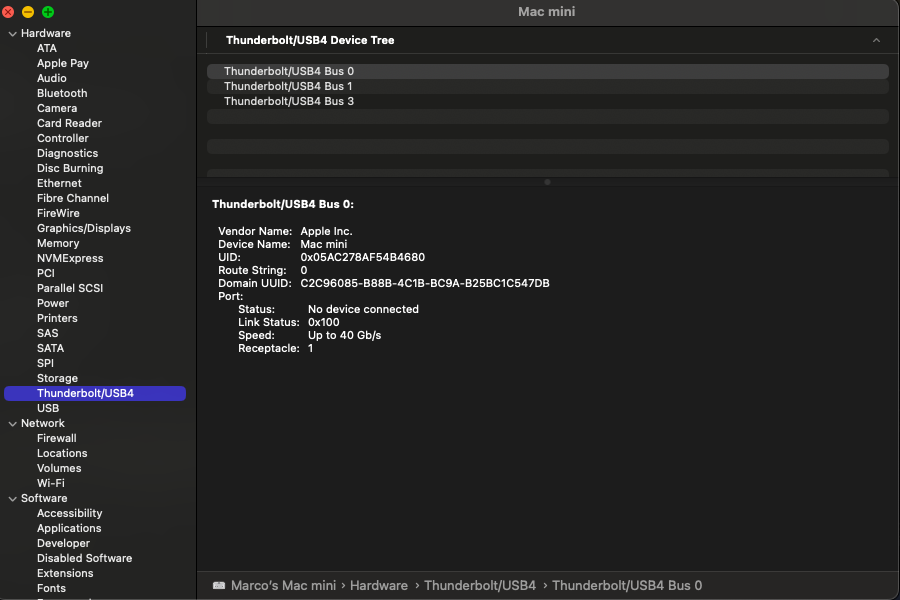Open Developer software info
Viewport: 900px width, 600px height.
(x=63, y=543)
